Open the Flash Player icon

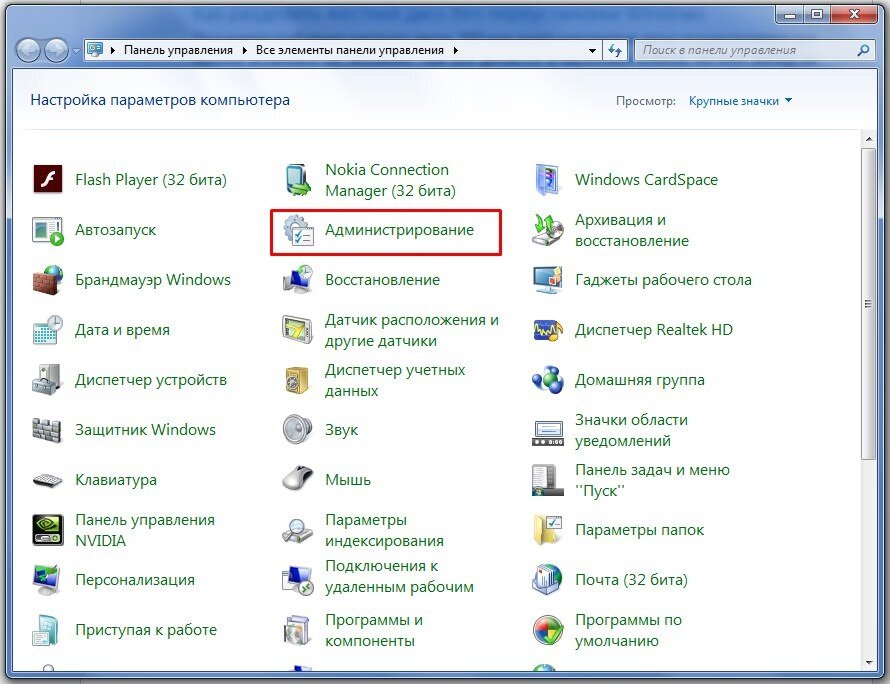click(48, 179)
